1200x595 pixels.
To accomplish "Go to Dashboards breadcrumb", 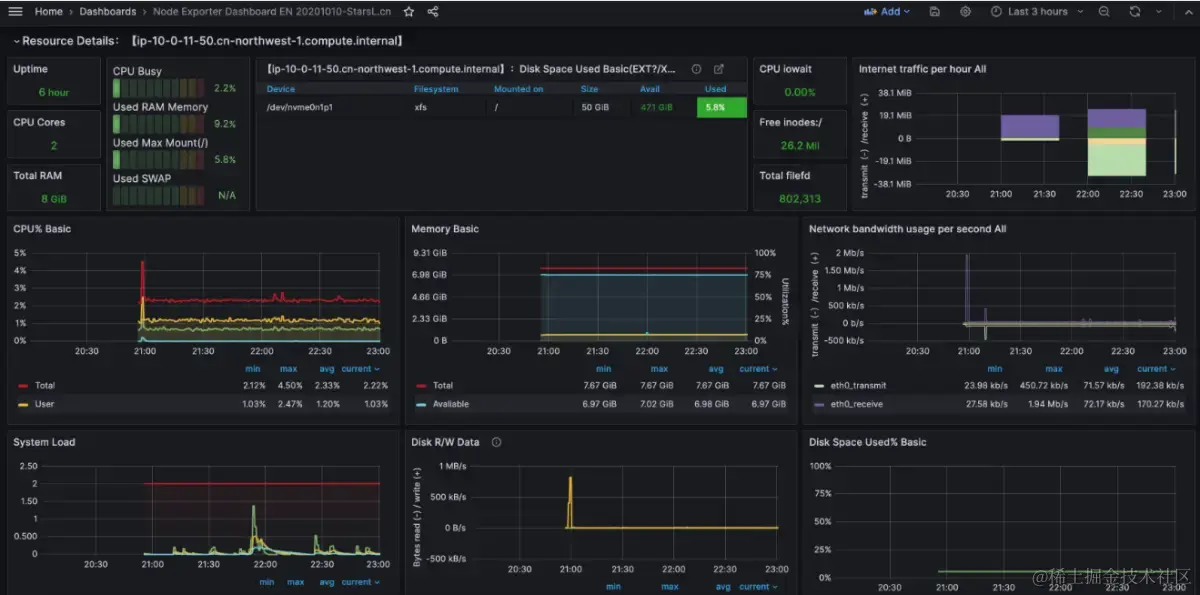I will point(108,12).
